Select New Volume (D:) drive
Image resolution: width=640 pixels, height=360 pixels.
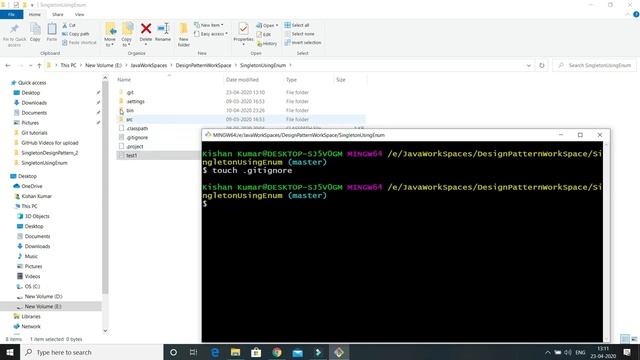coord(43,296)
